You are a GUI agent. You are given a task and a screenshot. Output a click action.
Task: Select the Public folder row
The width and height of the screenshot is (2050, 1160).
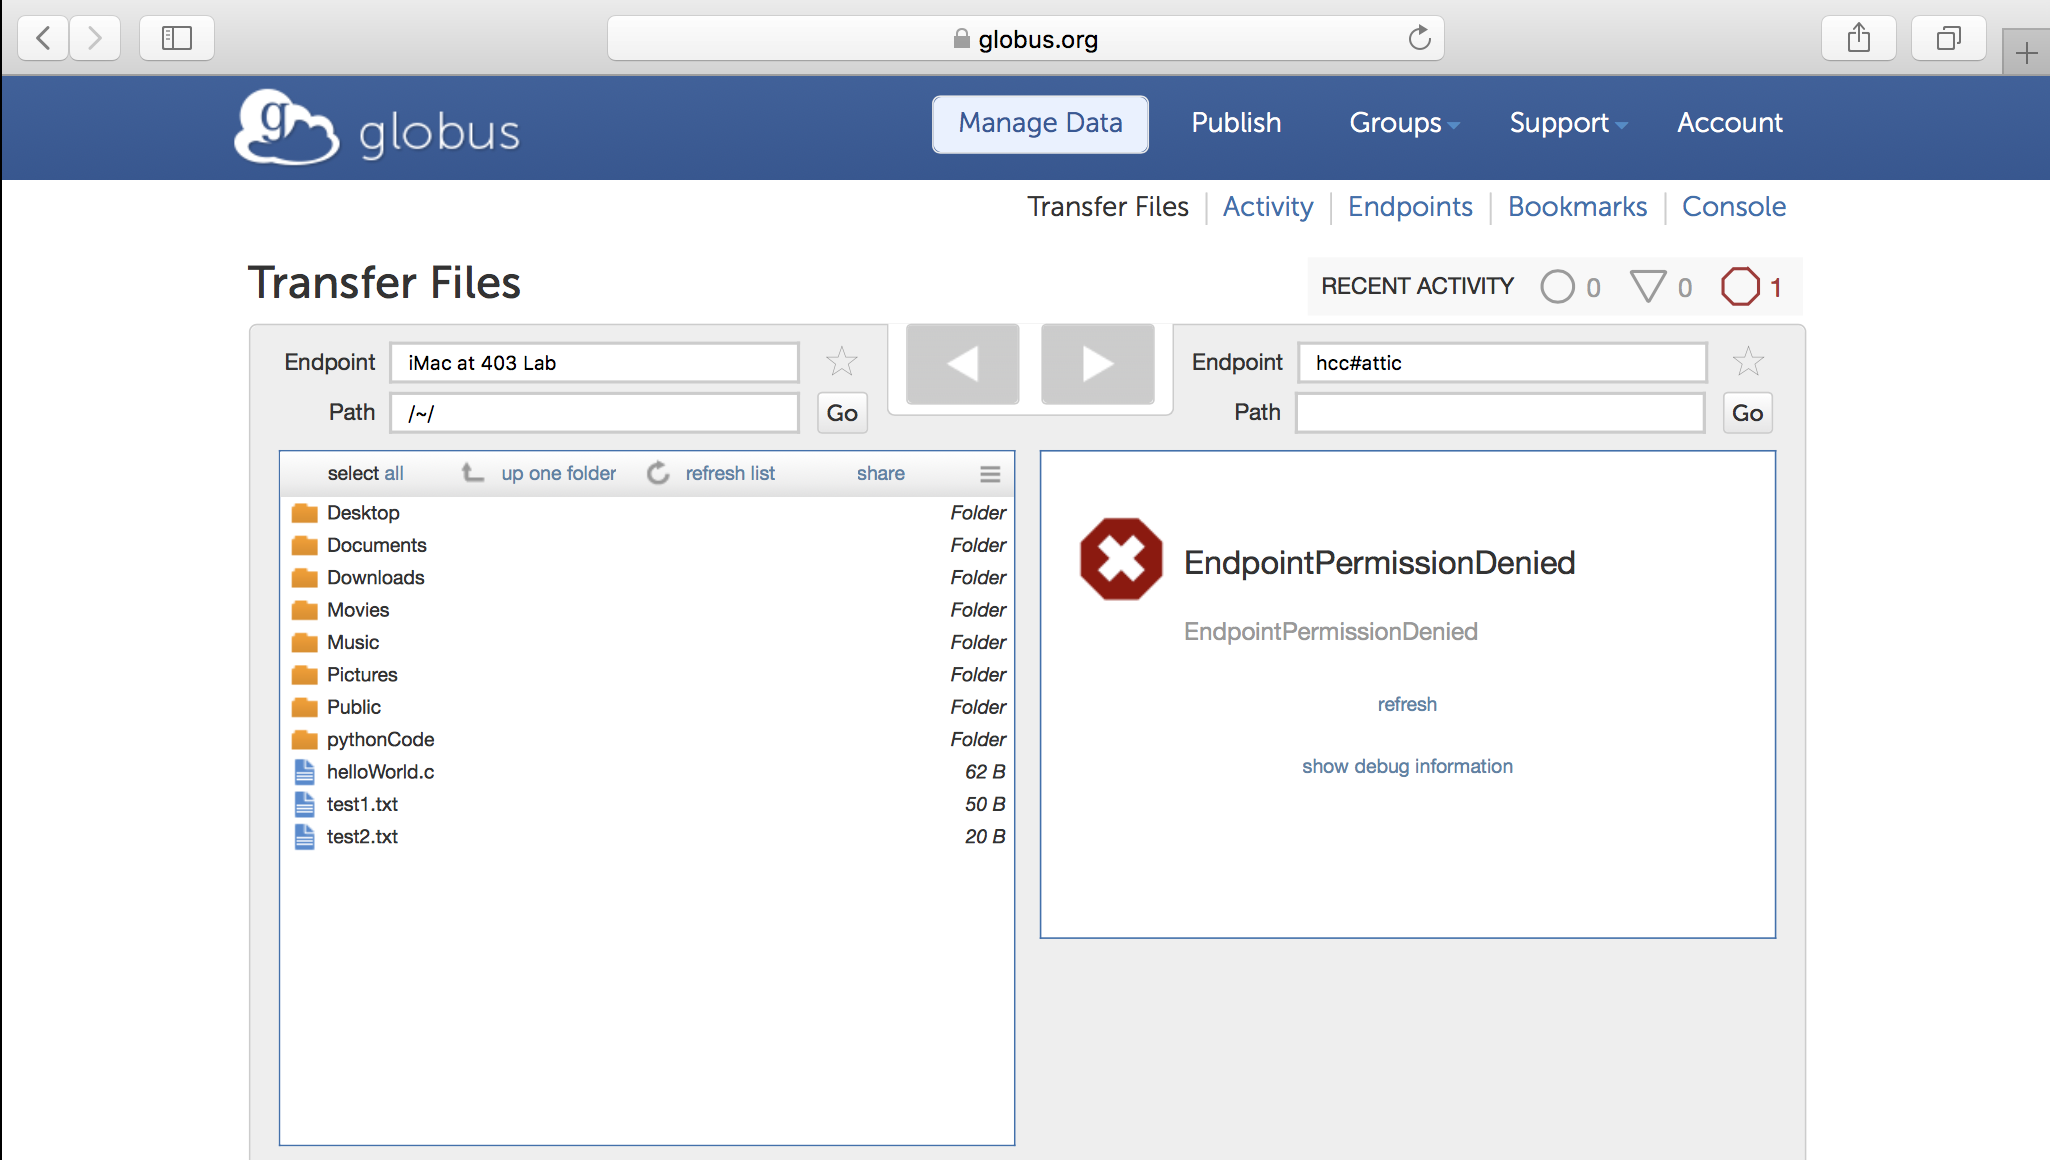pyautogui.click(x=647, y=707)
